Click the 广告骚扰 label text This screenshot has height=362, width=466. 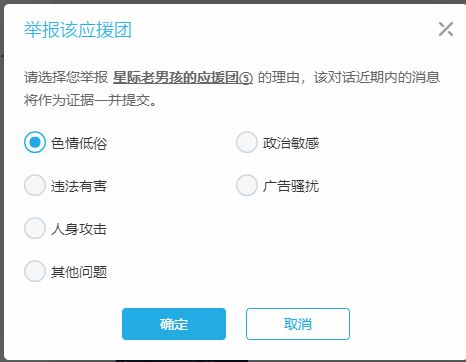(291, 186)
